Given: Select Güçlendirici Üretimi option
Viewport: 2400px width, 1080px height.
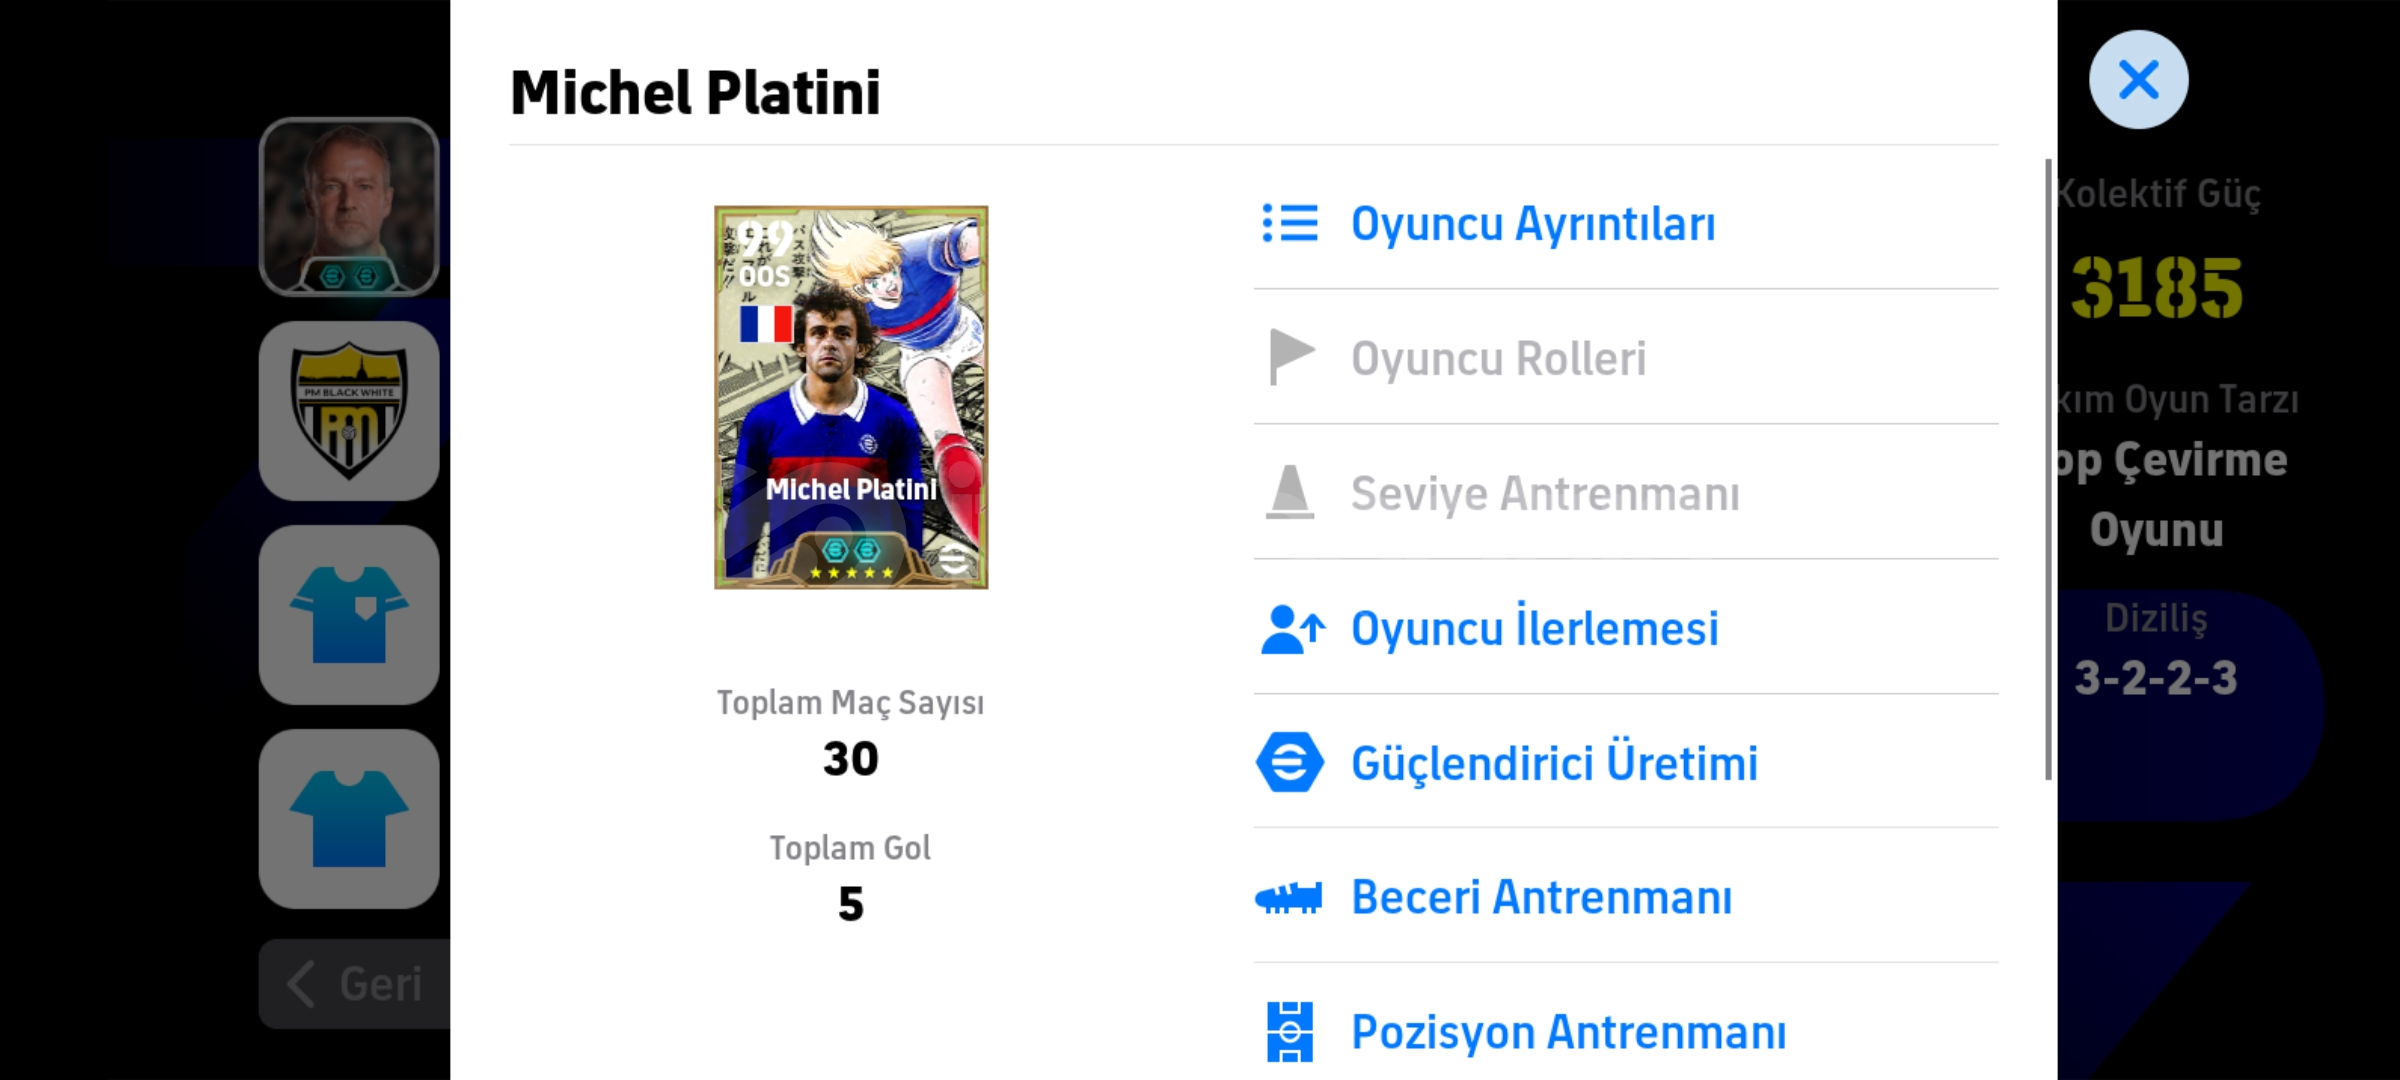Looking at the screenshot, I should pyautogui.click(x=1626, y=762).
